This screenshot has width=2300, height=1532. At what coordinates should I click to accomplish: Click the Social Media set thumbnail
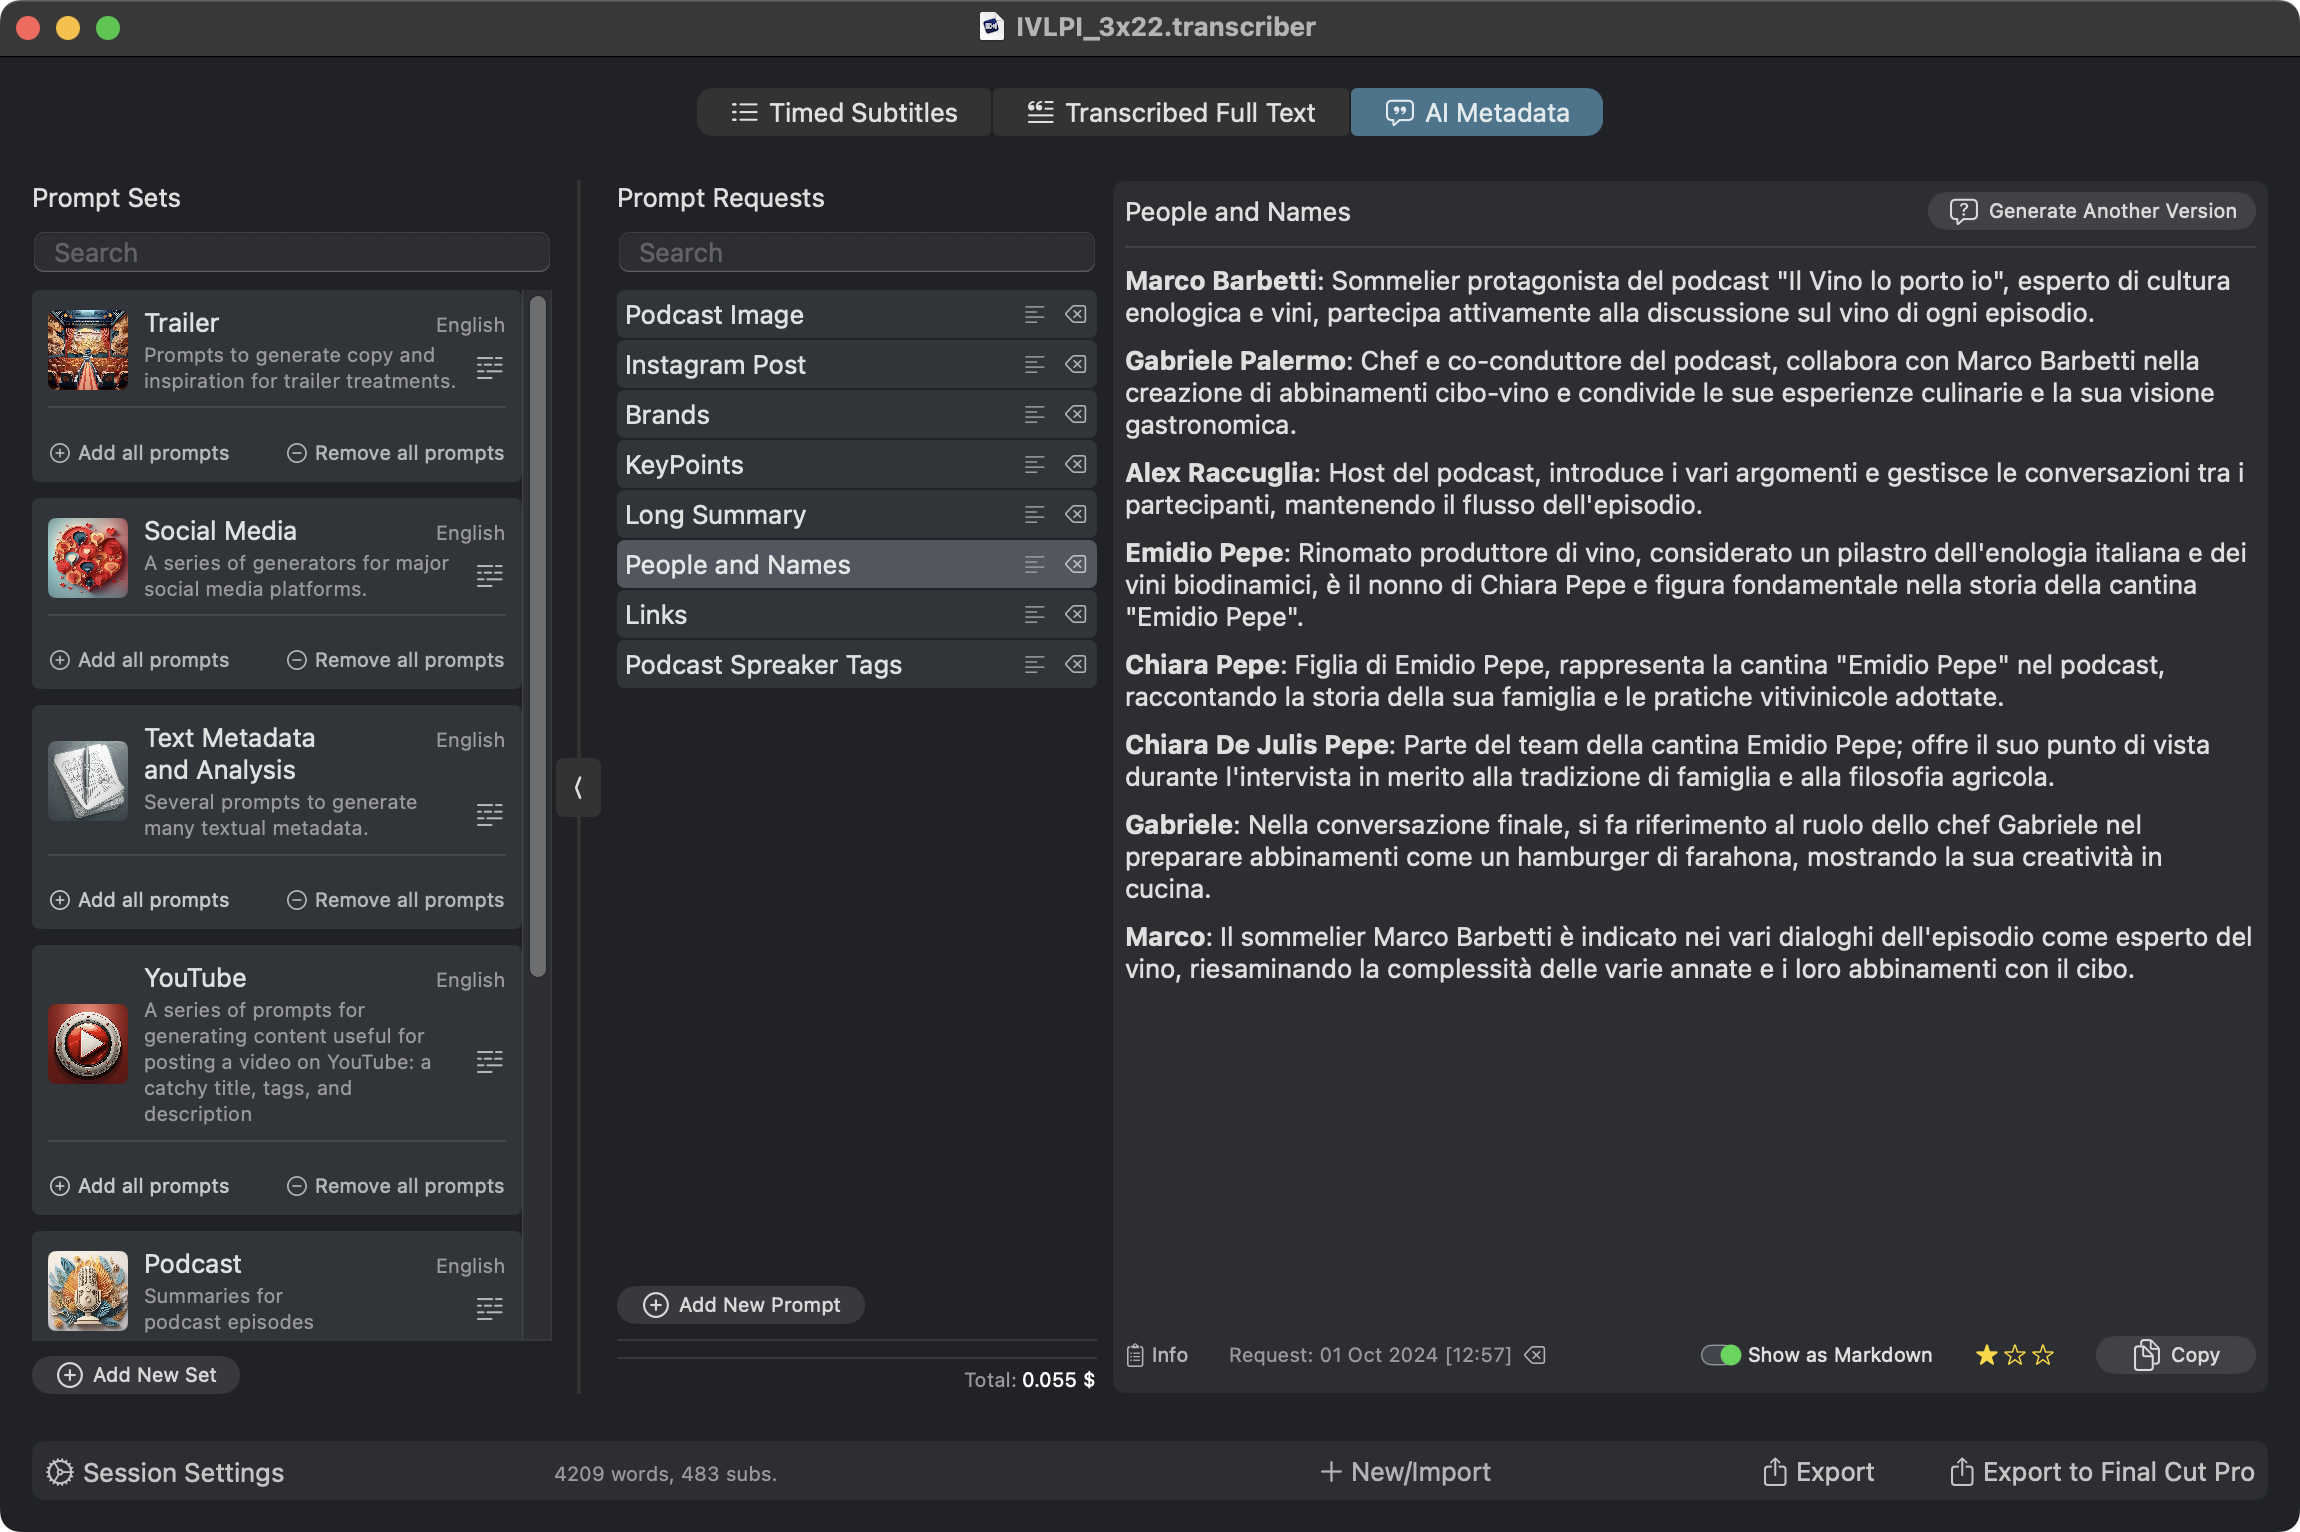coord(88,558)
